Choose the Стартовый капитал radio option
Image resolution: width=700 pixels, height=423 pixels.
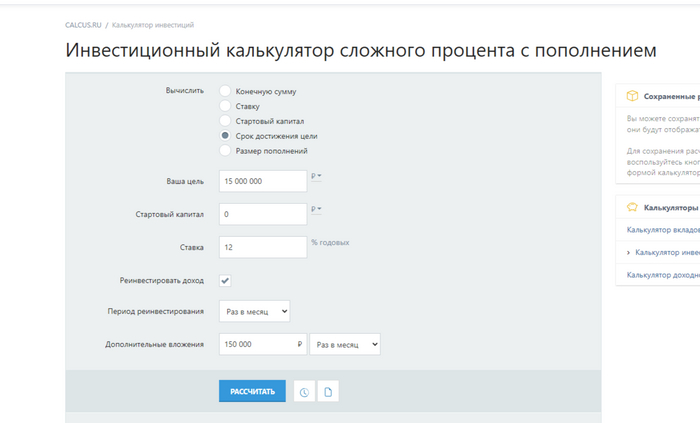click(x=225, y=121)
